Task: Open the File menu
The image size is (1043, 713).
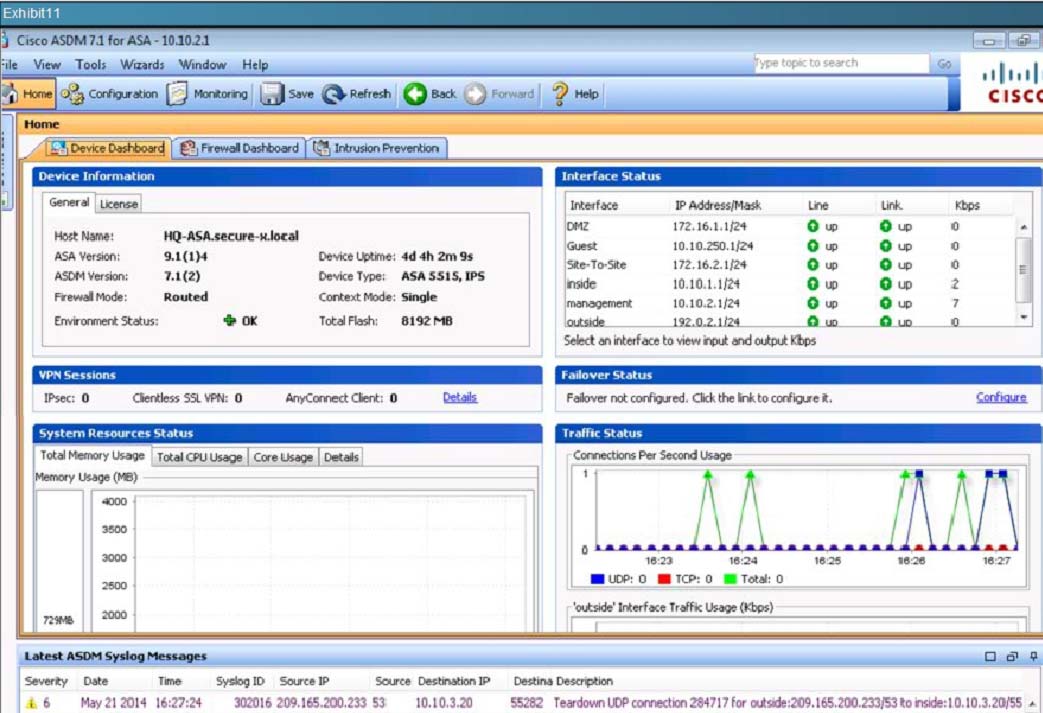Action: [9, 65]
